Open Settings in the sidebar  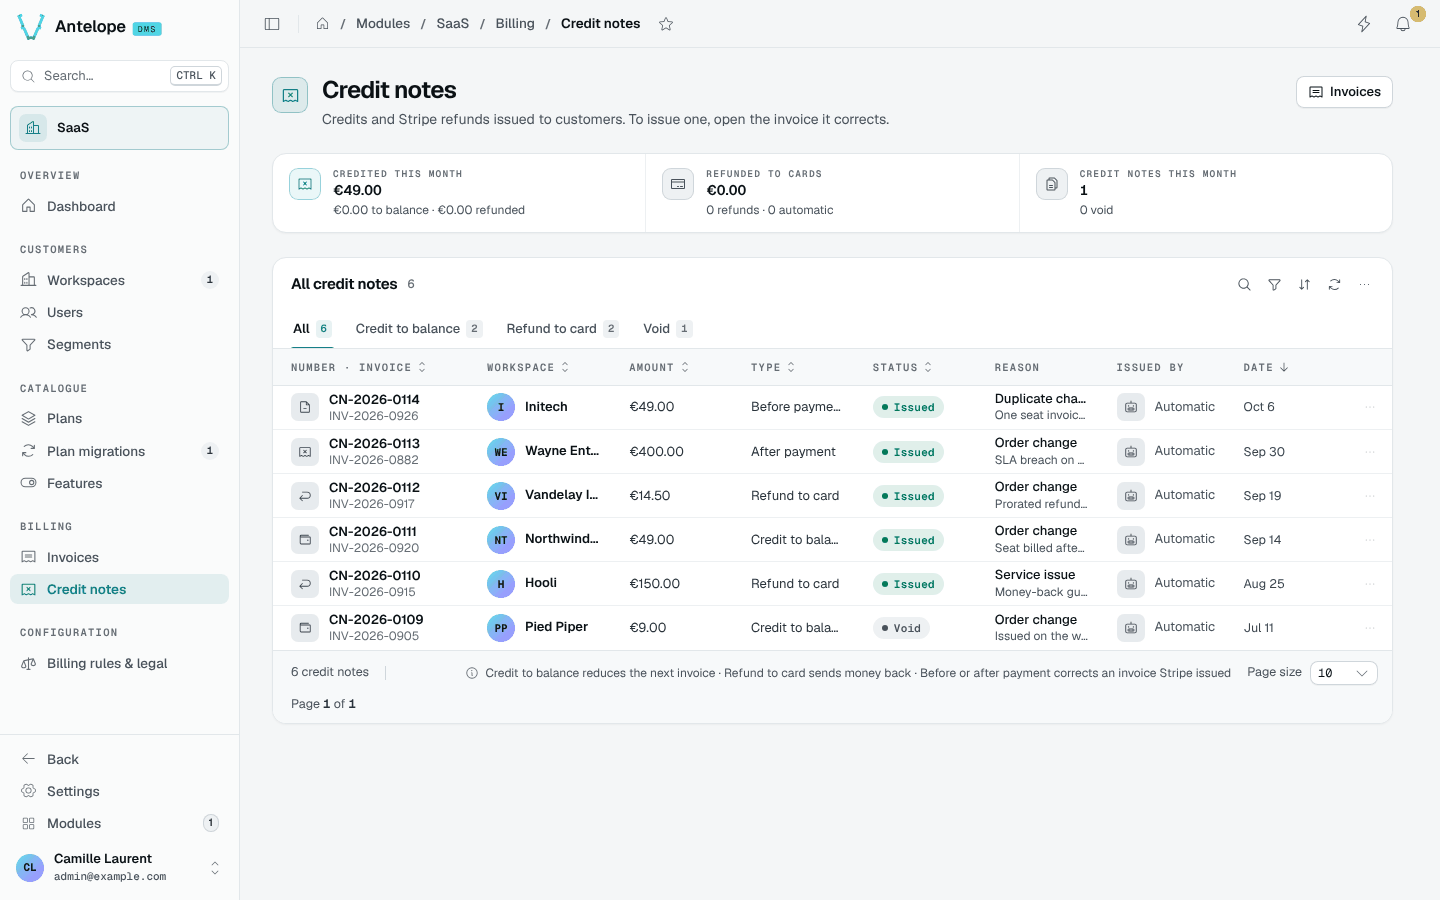(x=119, y=791)
